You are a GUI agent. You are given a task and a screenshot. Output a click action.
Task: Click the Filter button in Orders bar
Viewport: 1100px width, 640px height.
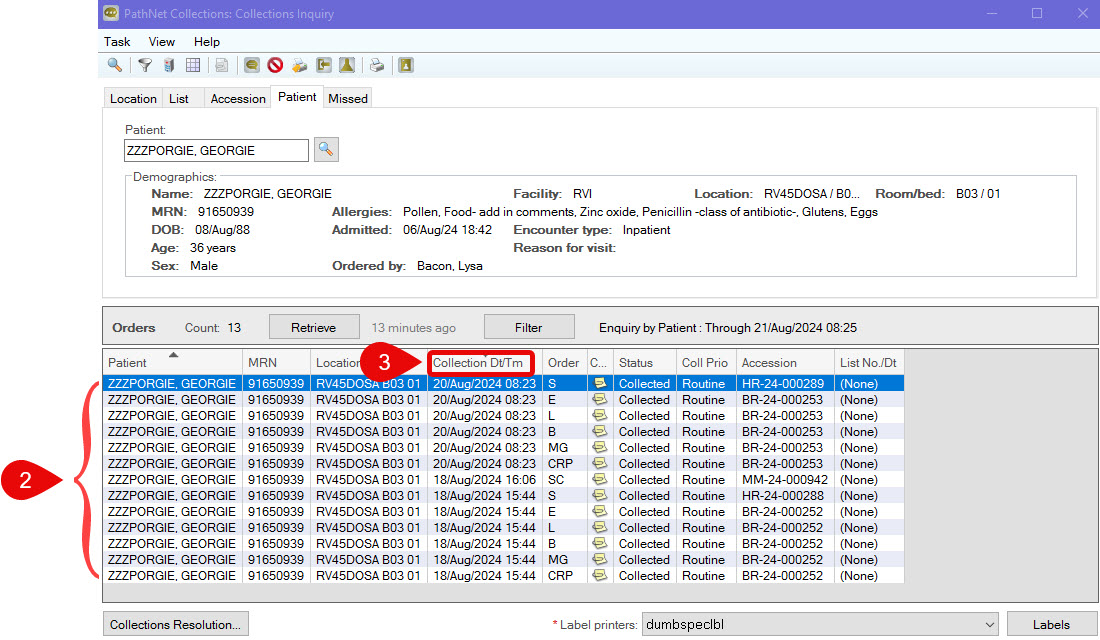(528, 328)
